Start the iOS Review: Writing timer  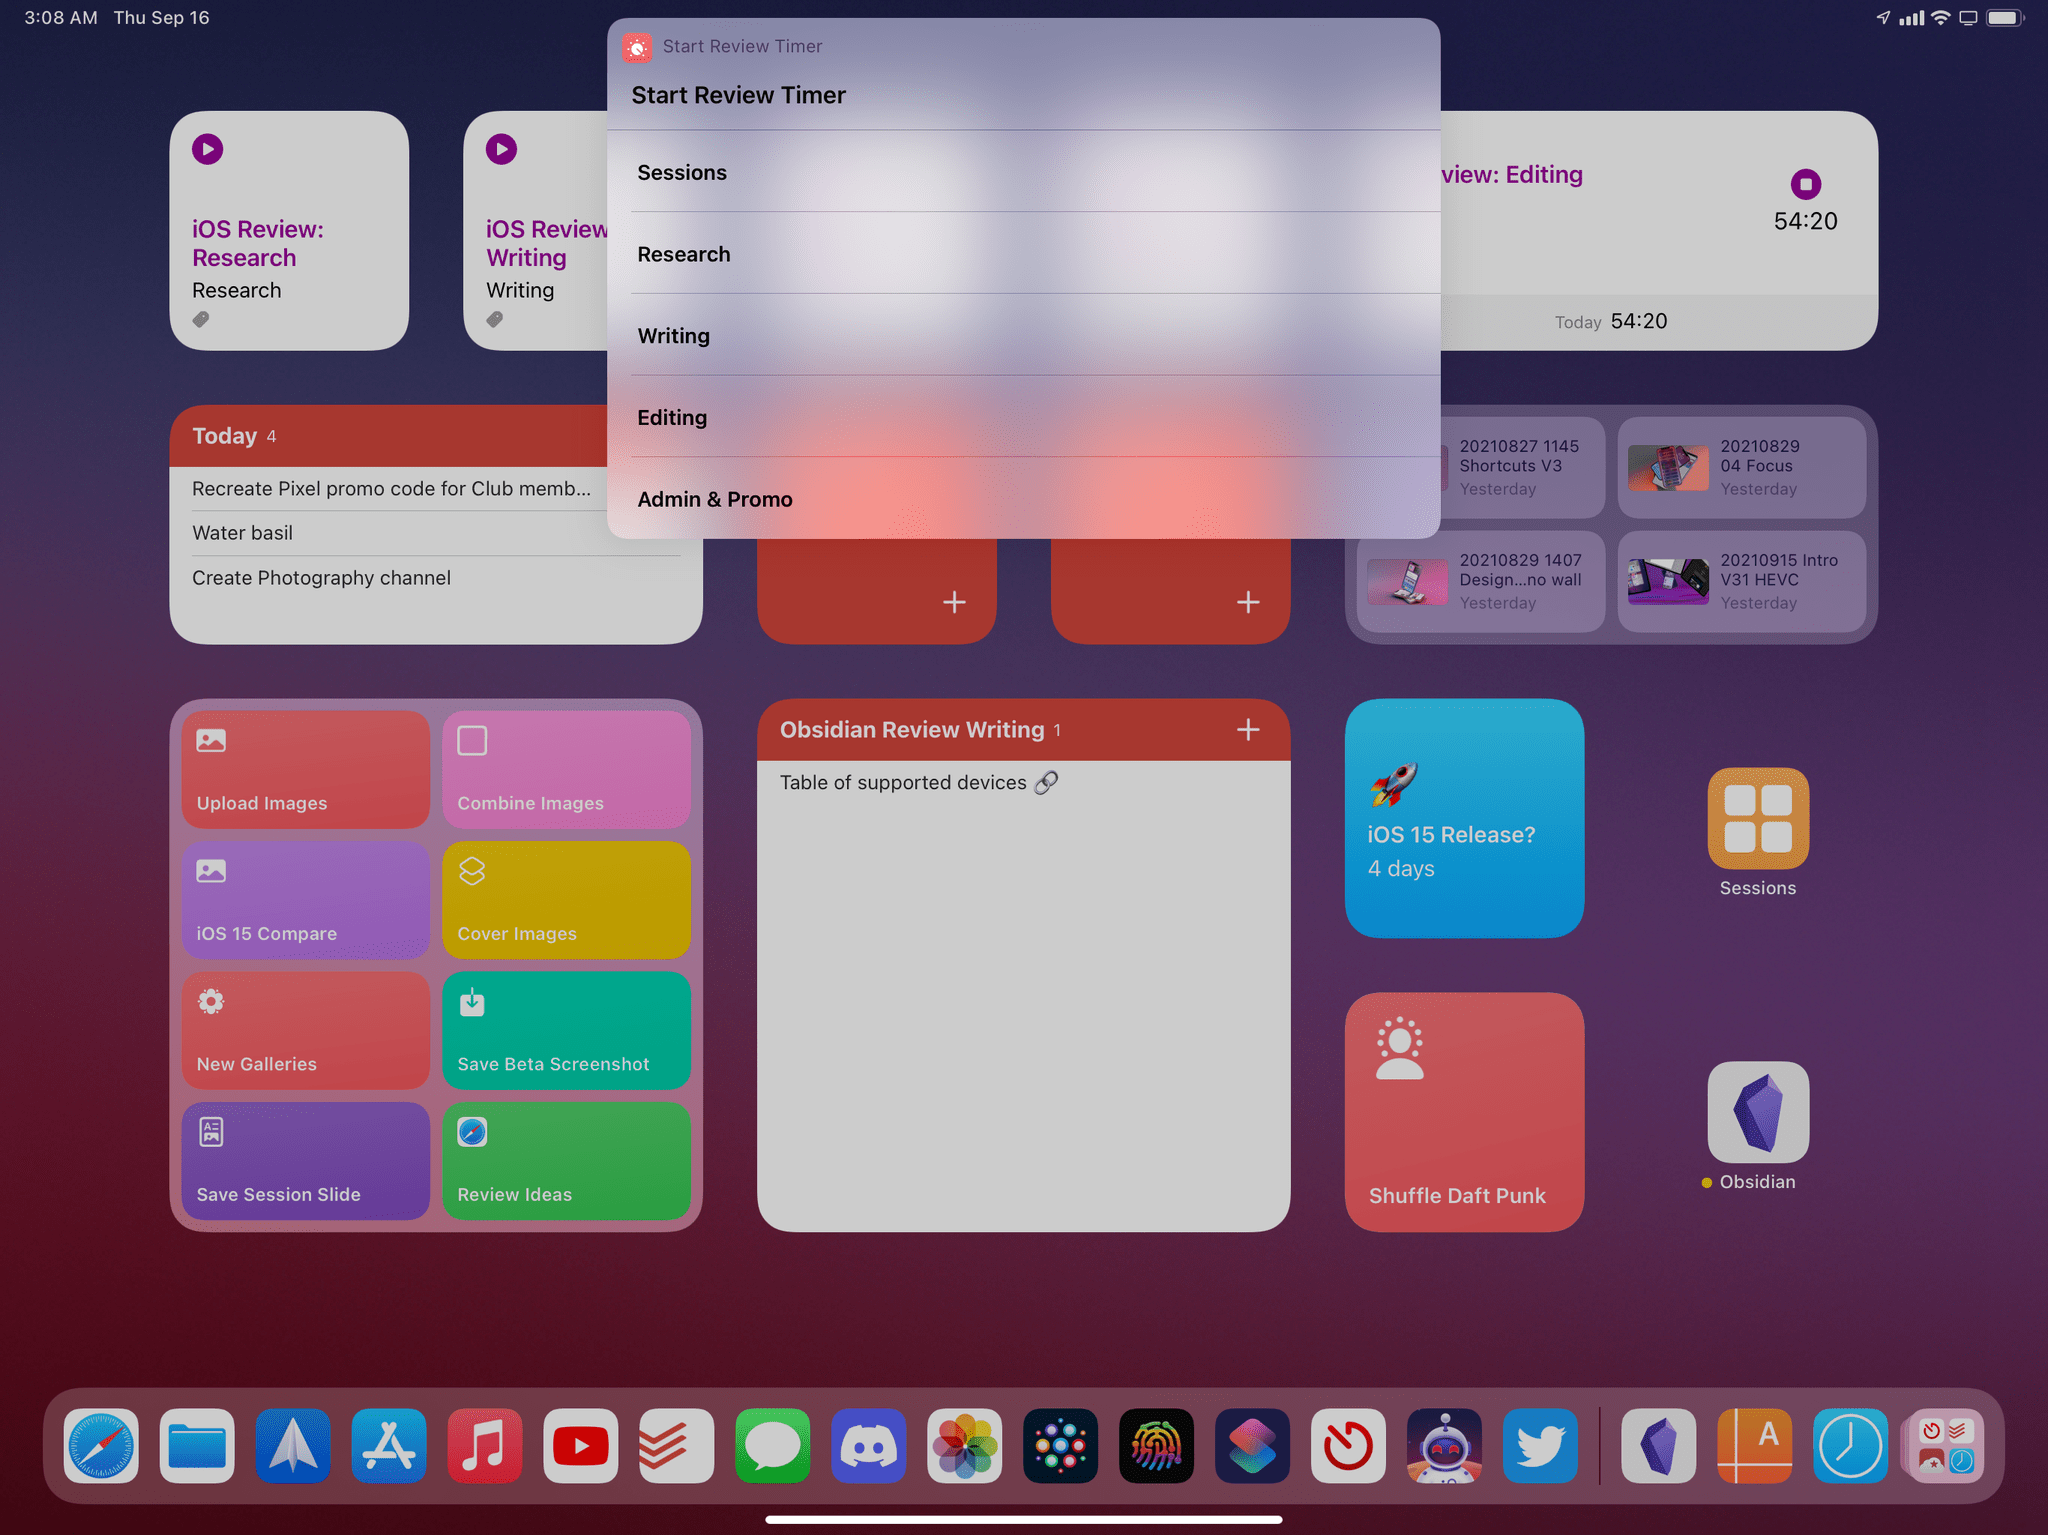click(x=502, y=149)
